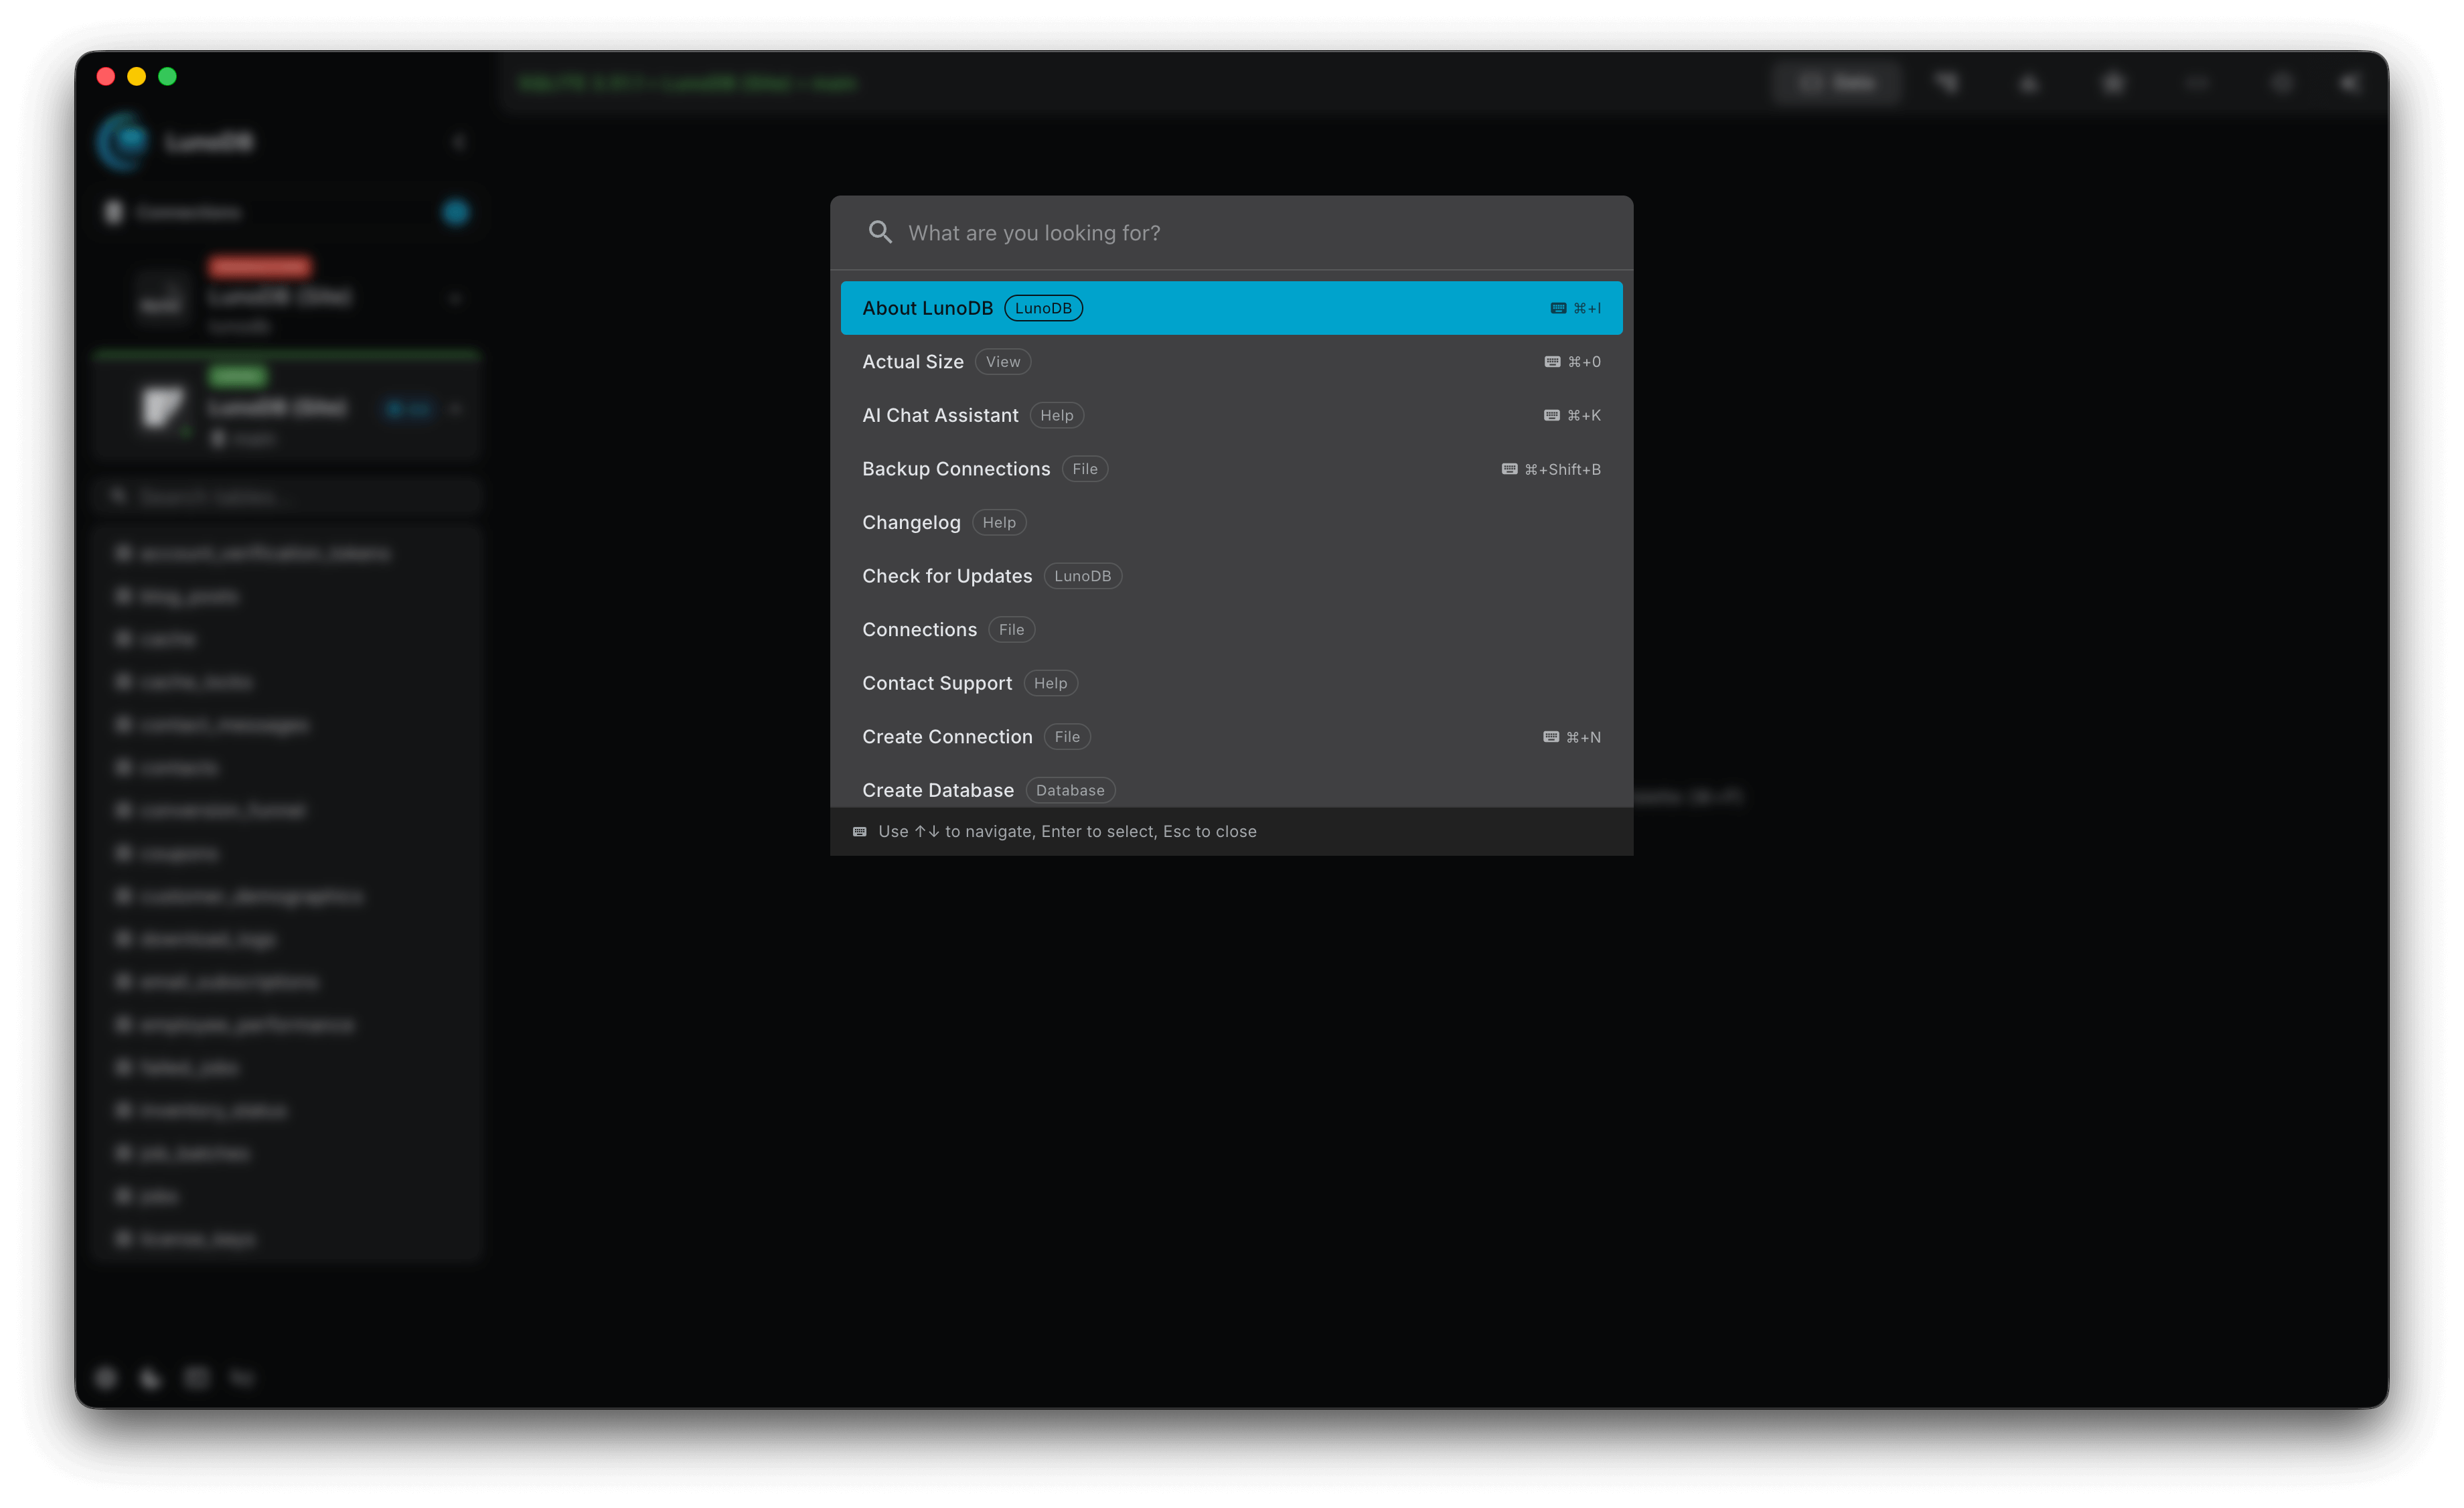Click the keyboard icon in the palette footer
The width and height of the screenshot is (2464, 1508).
click(x=860, y=831)
